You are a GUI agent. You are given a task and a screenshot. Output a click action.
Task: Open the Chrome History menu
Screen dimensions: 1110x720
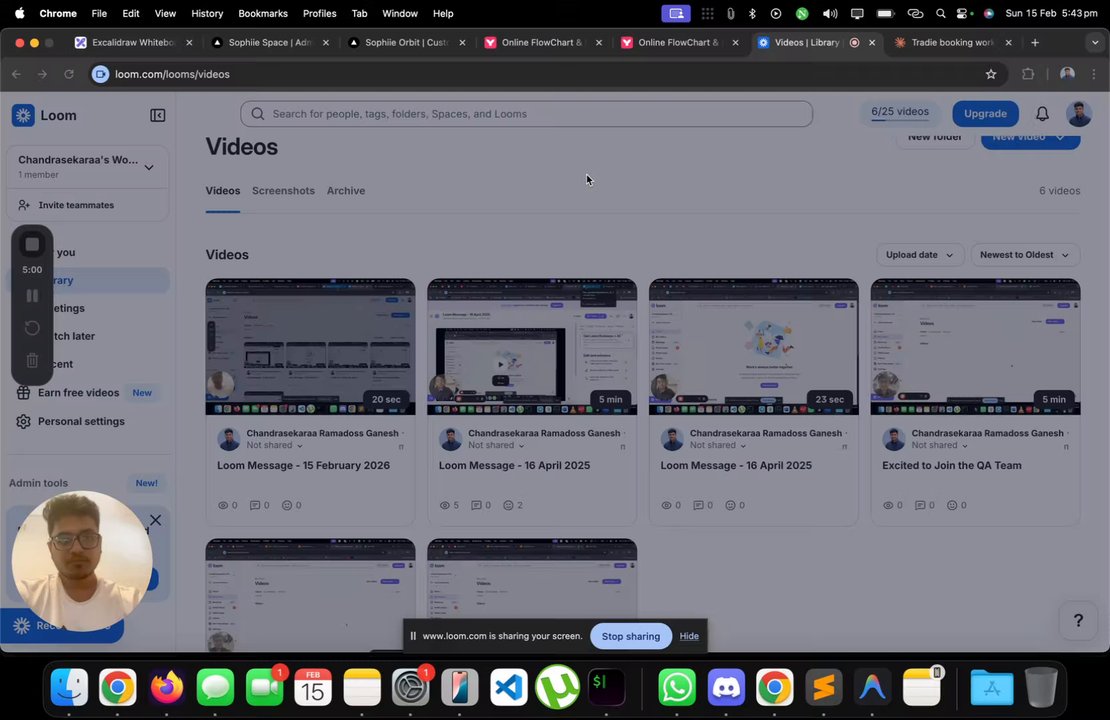[x=207, y=13]
